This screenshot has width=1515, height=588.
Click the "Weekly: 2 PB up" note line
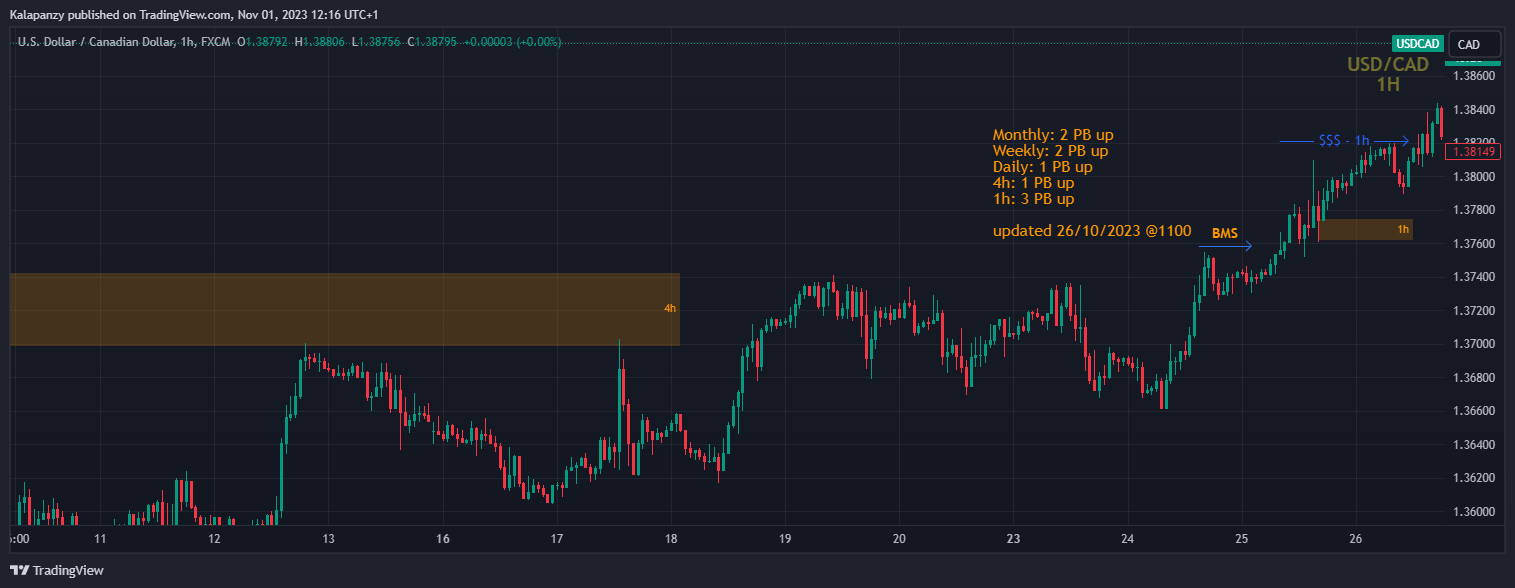pyautogui.click(x=1050, y=150)
